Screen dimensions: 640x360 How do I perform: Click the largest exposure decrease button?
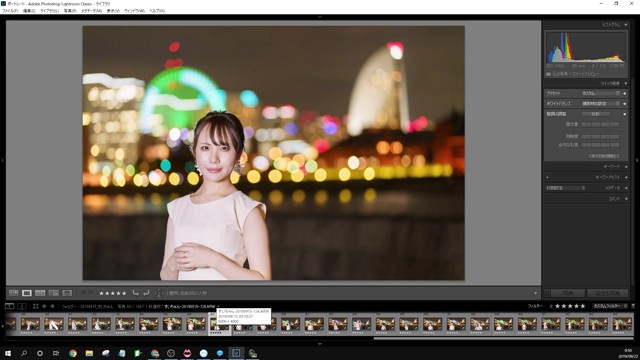586,124
